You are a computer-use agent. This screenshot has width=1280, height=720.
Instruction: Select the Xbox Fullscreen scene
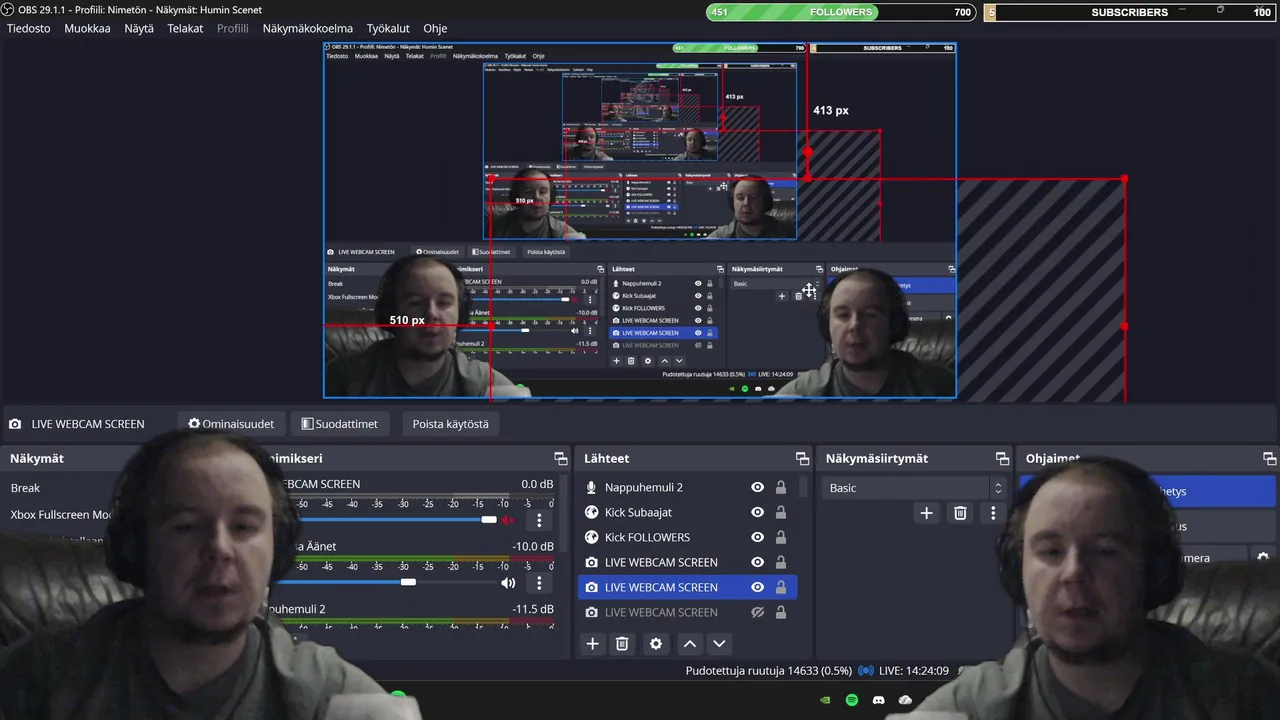point(61,514)
